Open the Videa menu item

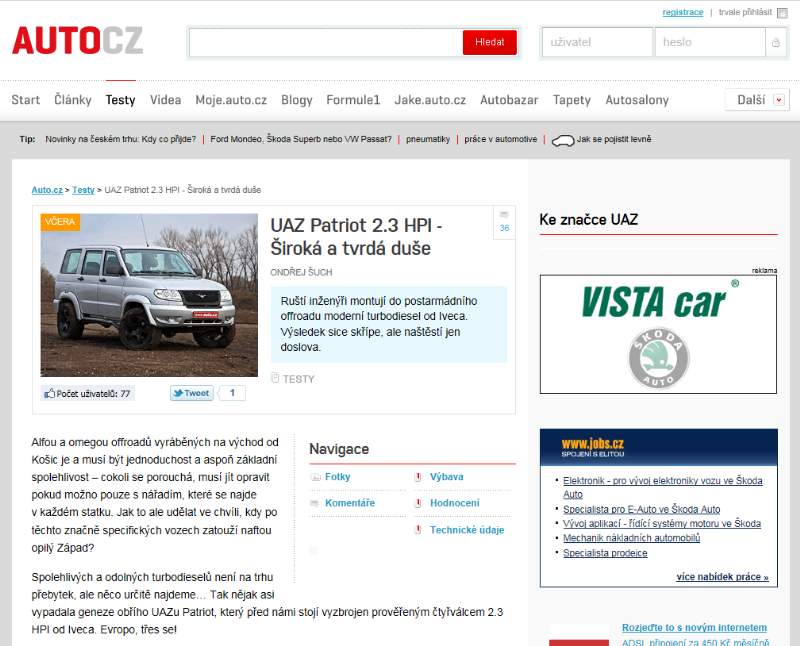click(x=165, y=100)
